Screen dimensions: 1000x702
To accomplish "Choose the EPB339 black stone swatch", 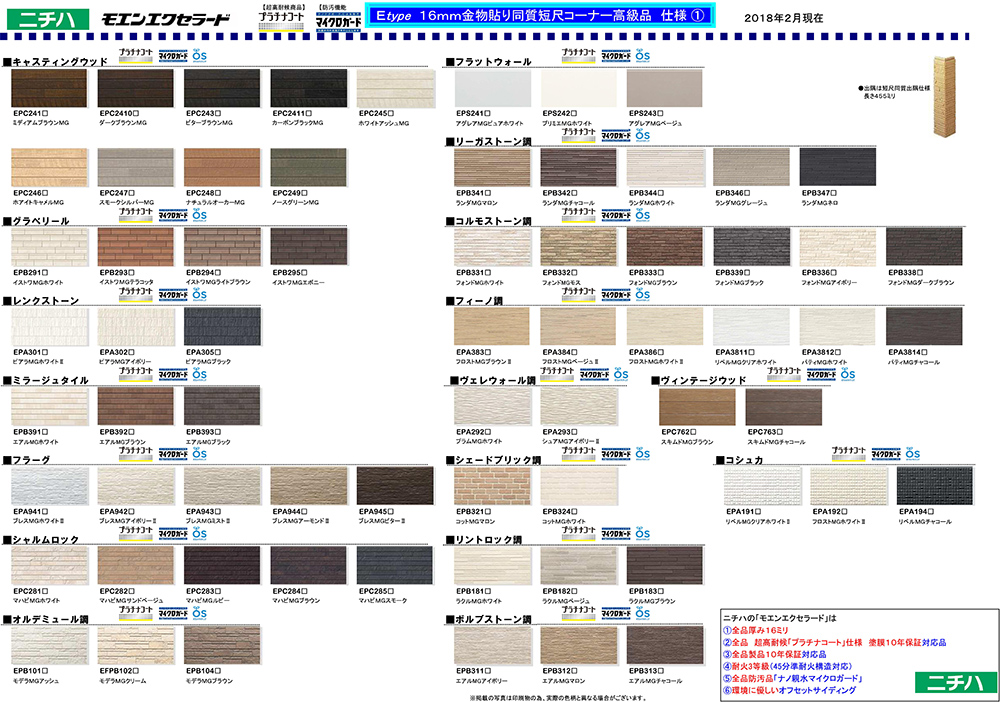I will point(751,247).
